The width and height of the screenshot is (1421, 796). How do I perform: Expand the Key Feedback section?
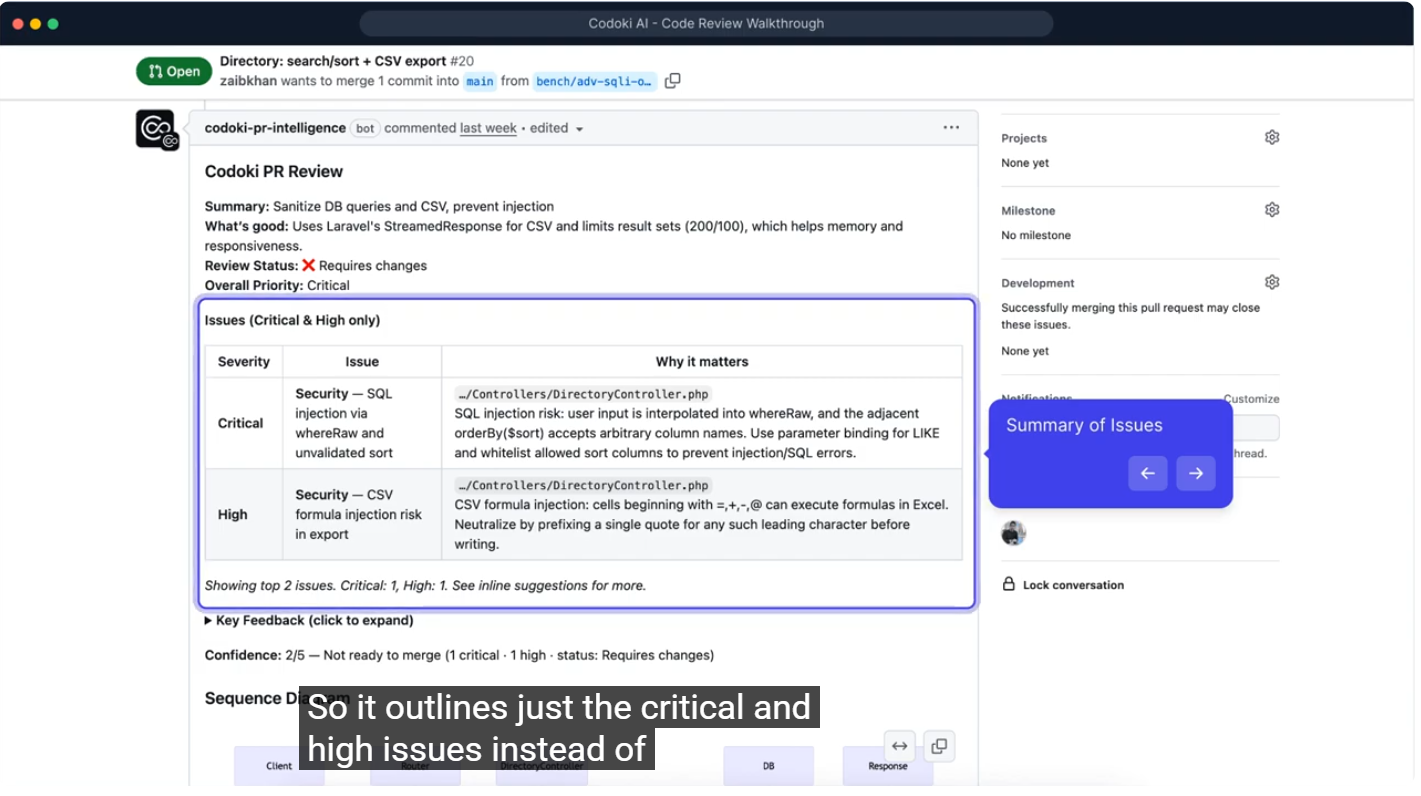(309, 620)
